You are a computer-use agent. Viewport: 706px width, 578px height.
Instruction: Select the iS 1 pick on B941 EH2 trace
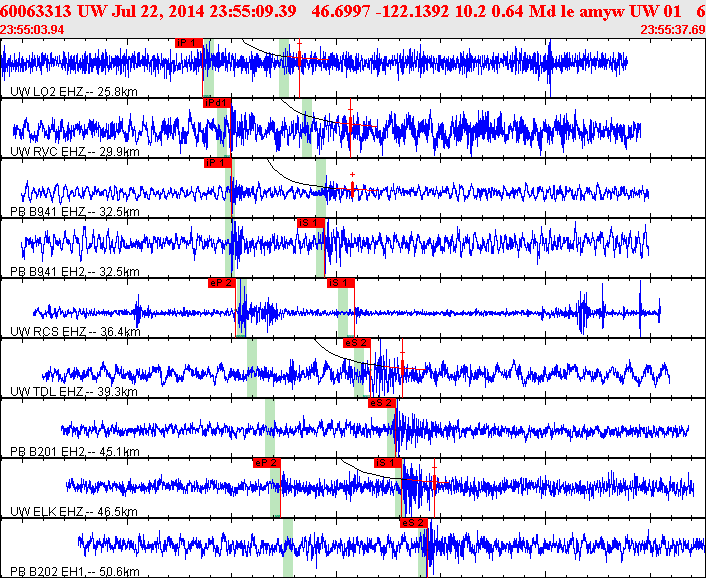point(311,223)
